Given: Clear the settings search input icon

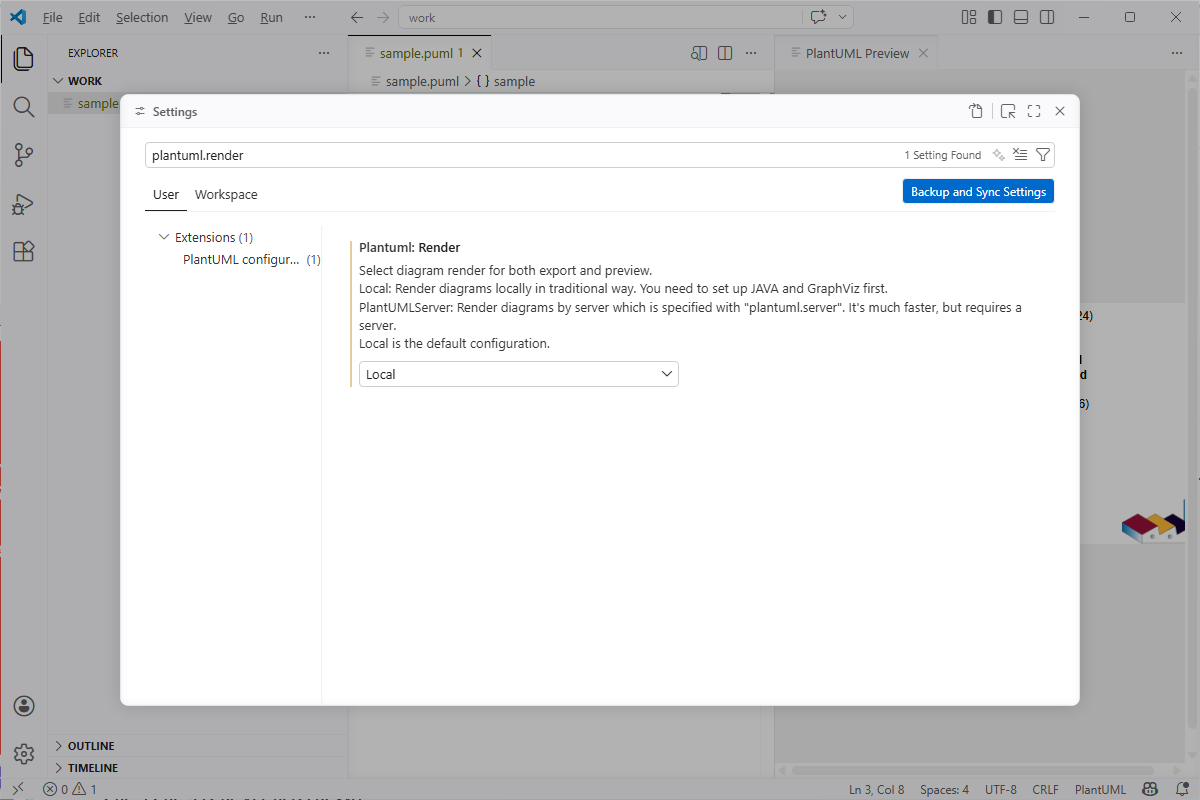Looking at the screenshot, I should [1020, 155].
